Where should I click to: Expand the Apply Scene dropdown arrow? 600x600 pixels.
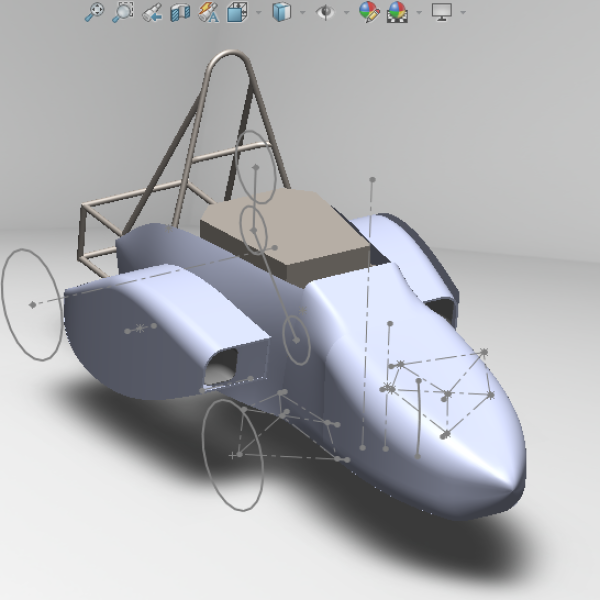(x=418, y=13)
